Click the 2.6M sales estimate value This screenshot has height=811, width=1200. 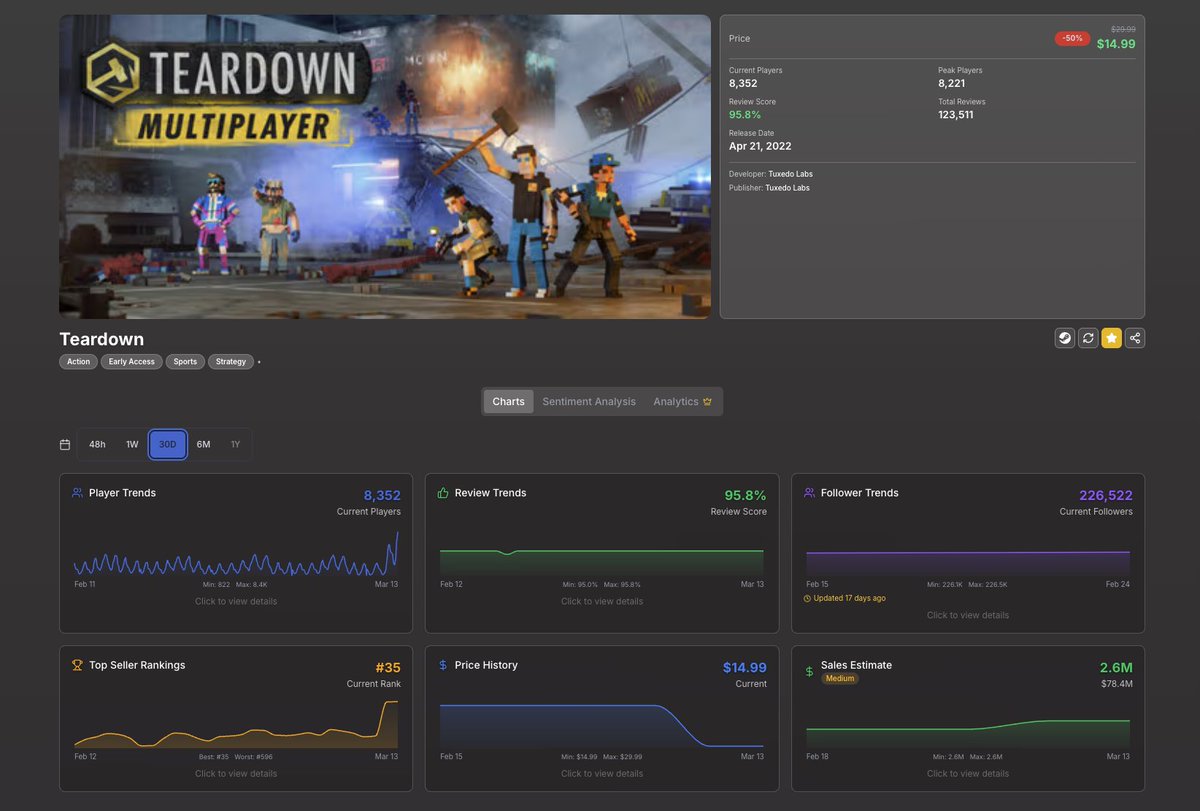click(x=1115, y=667)
